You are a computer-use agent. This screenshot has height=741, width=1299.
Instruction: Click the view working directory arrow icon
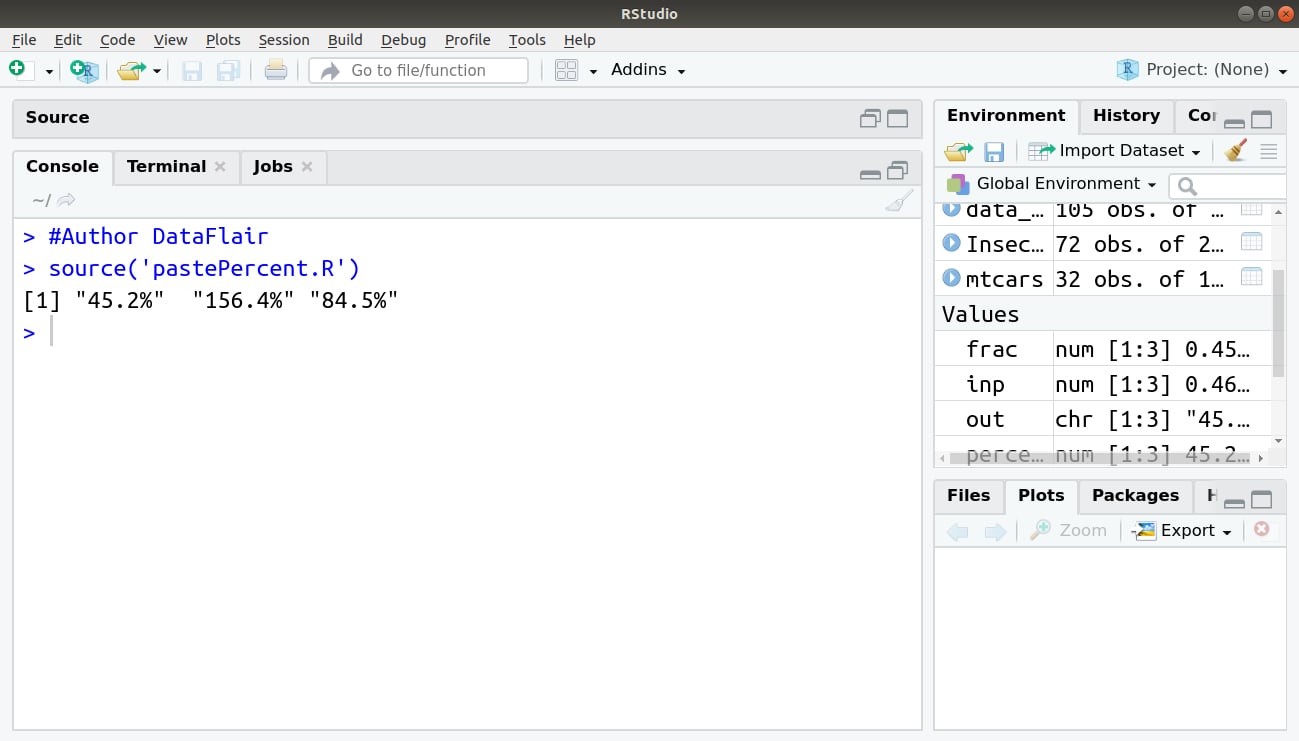[x=67, y=200]
